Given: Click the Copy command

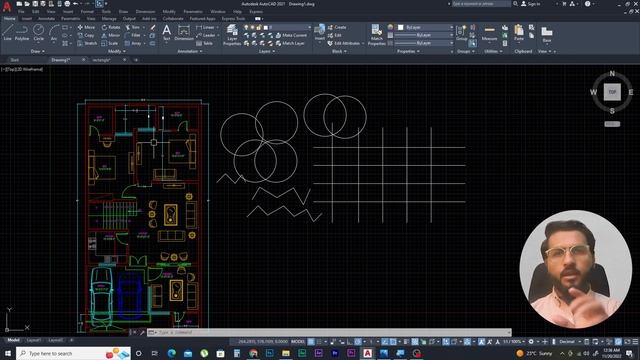Looking at the screenshot, I should tap(86, 36).
